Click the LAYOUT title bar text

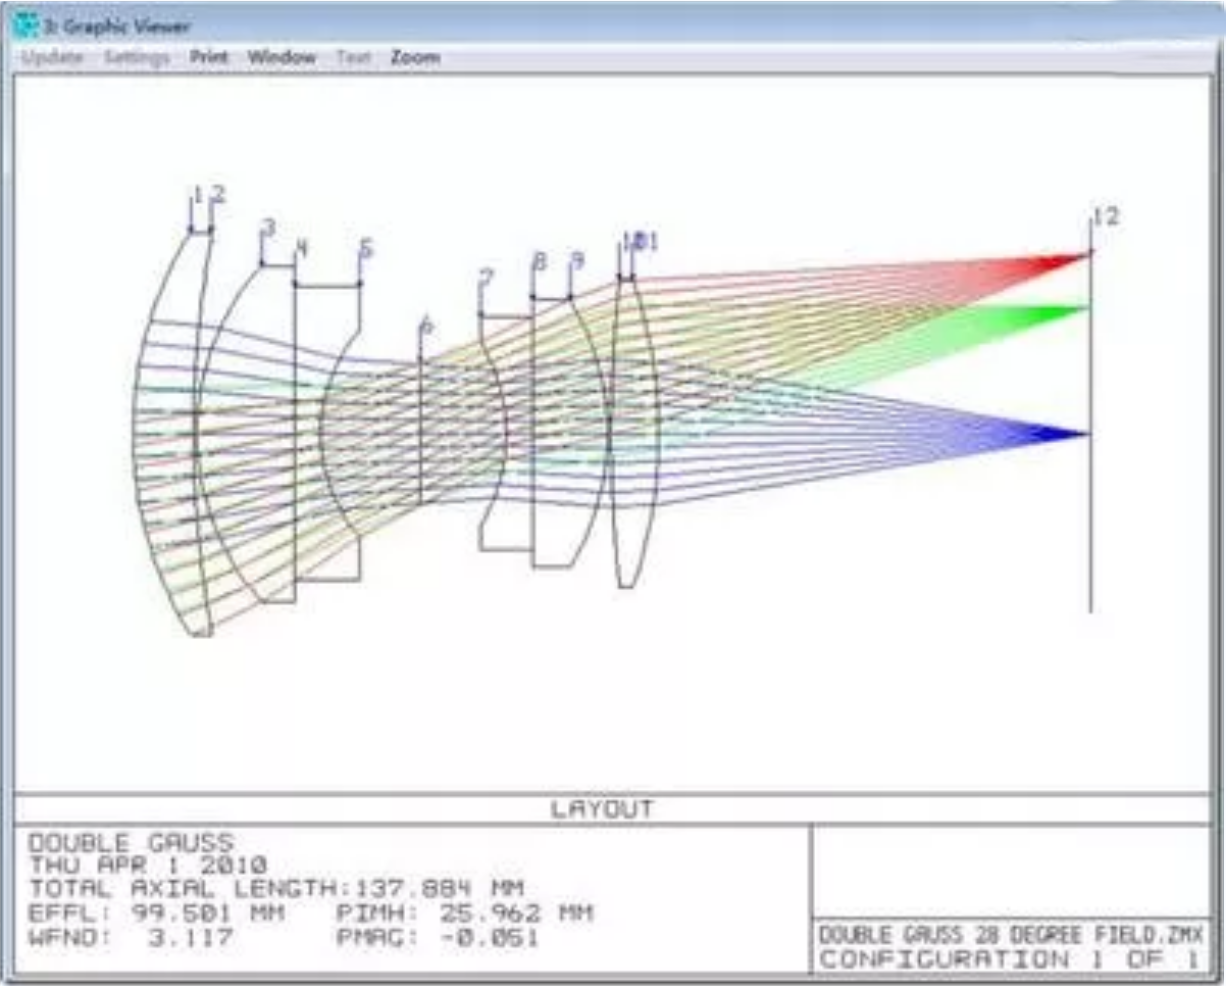[601, 809]
